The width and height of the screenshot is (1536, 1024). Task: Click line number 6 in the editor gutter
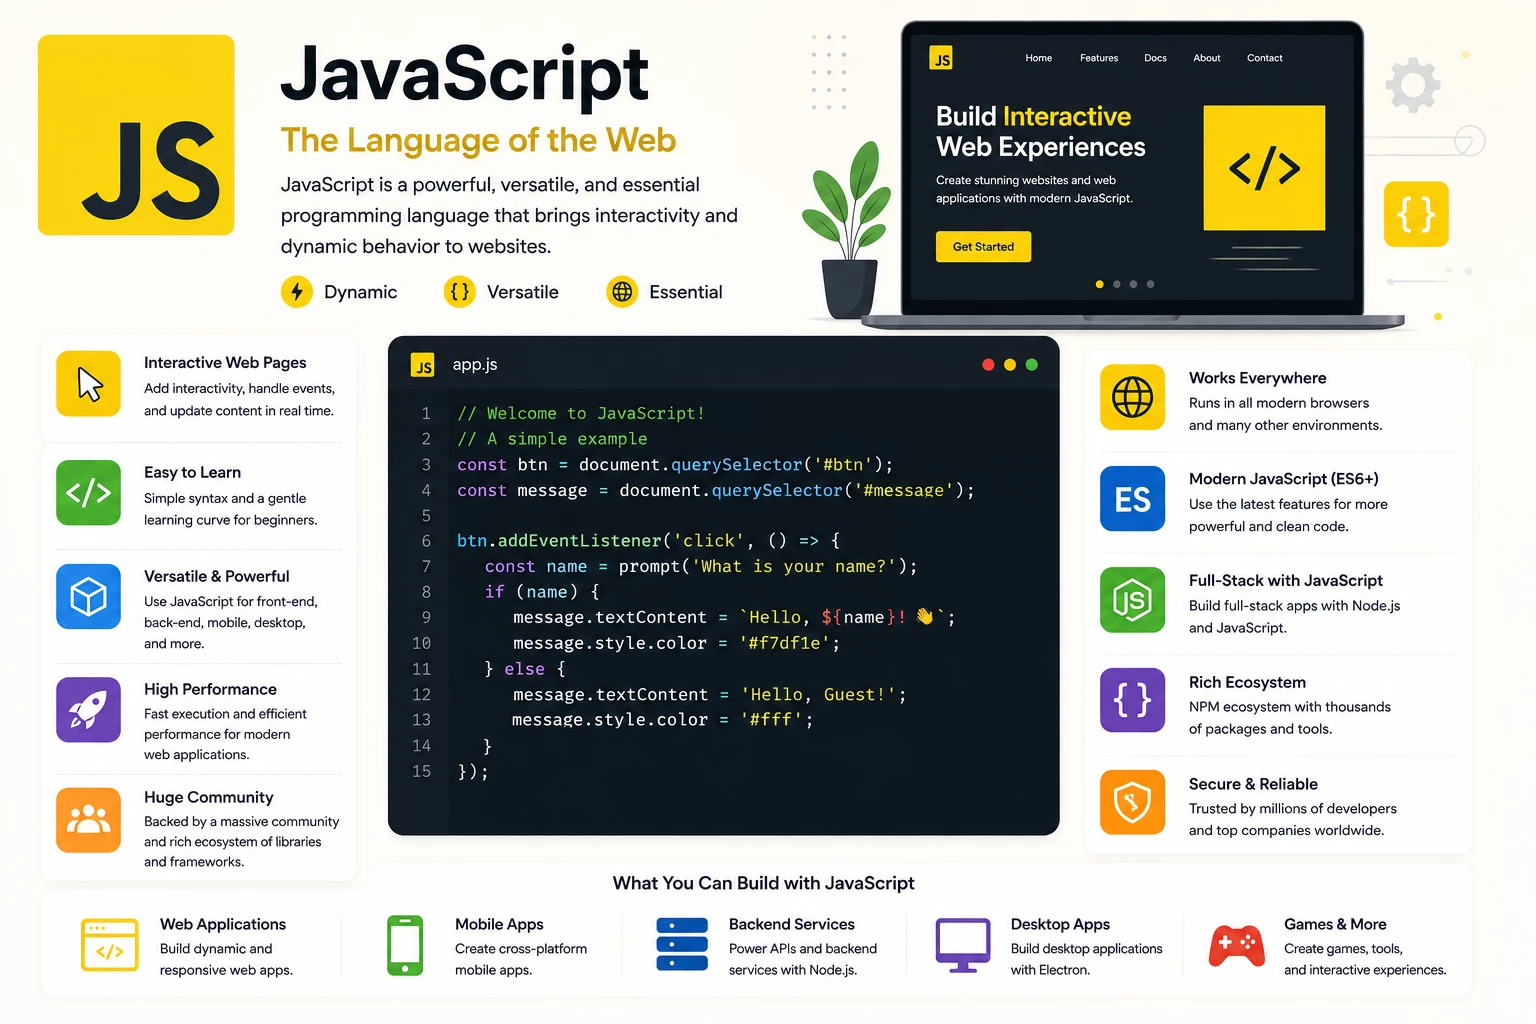(x=426, y=541)
